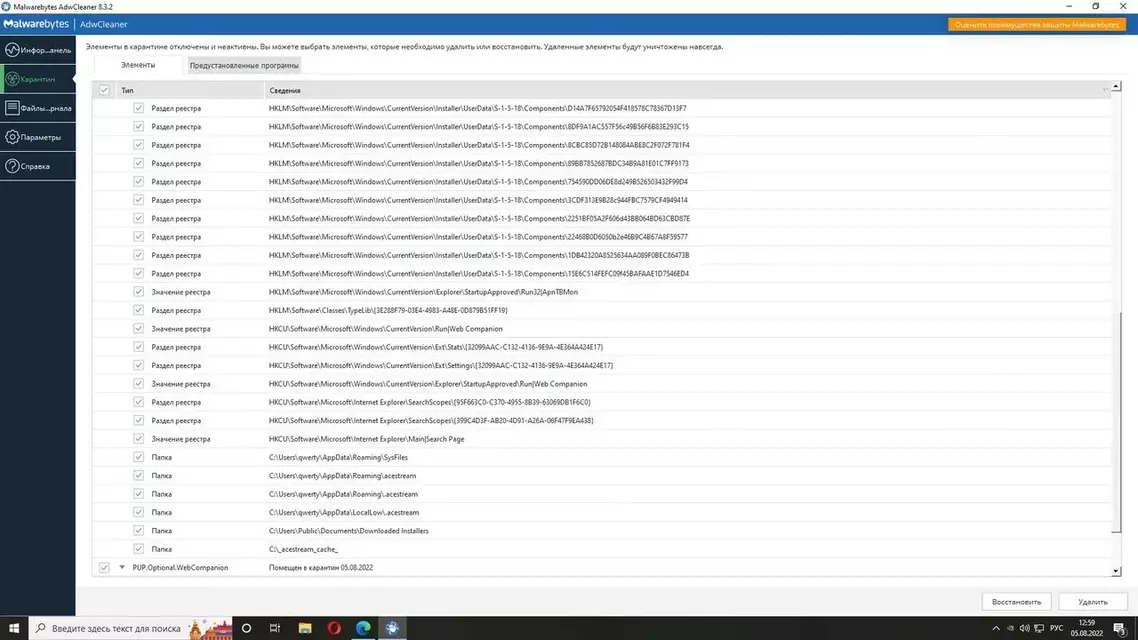
Task: Open the log files (Файлы...рнала) section
Action: [38, 108]
